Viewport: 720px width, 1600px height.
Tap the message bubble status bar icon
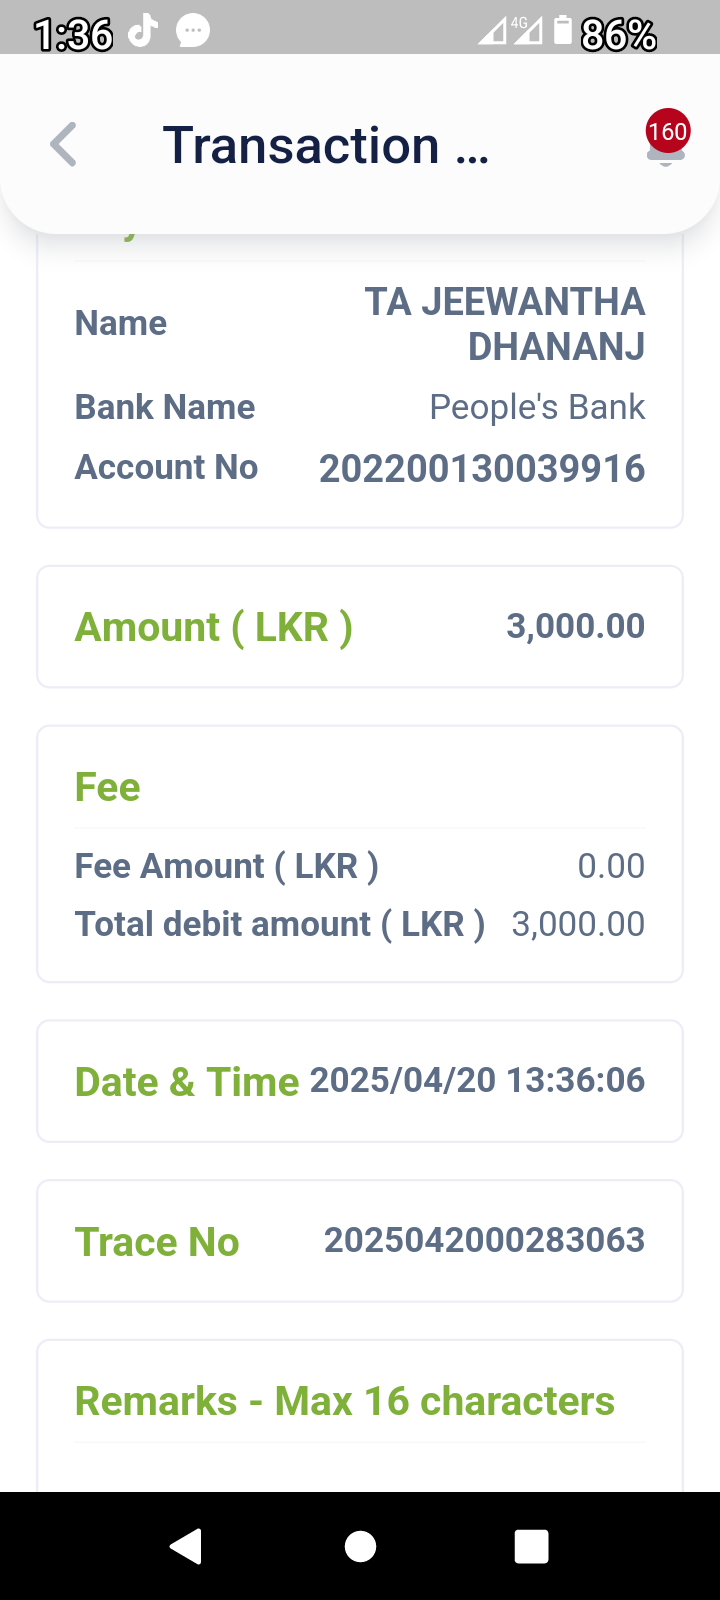[193, 32]
